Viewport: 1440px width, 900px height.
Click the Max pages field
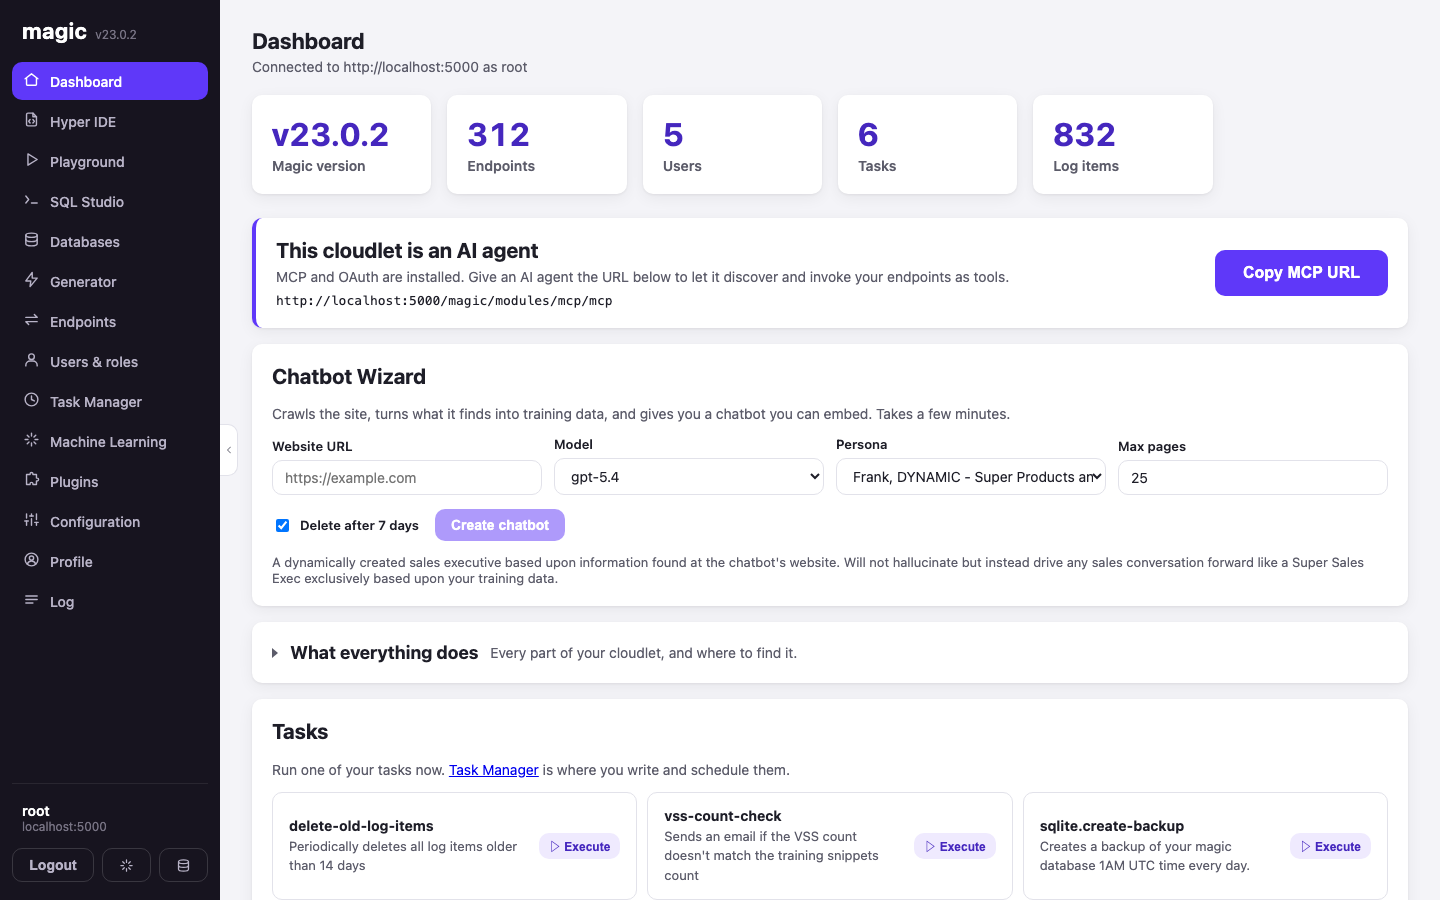1253,478
